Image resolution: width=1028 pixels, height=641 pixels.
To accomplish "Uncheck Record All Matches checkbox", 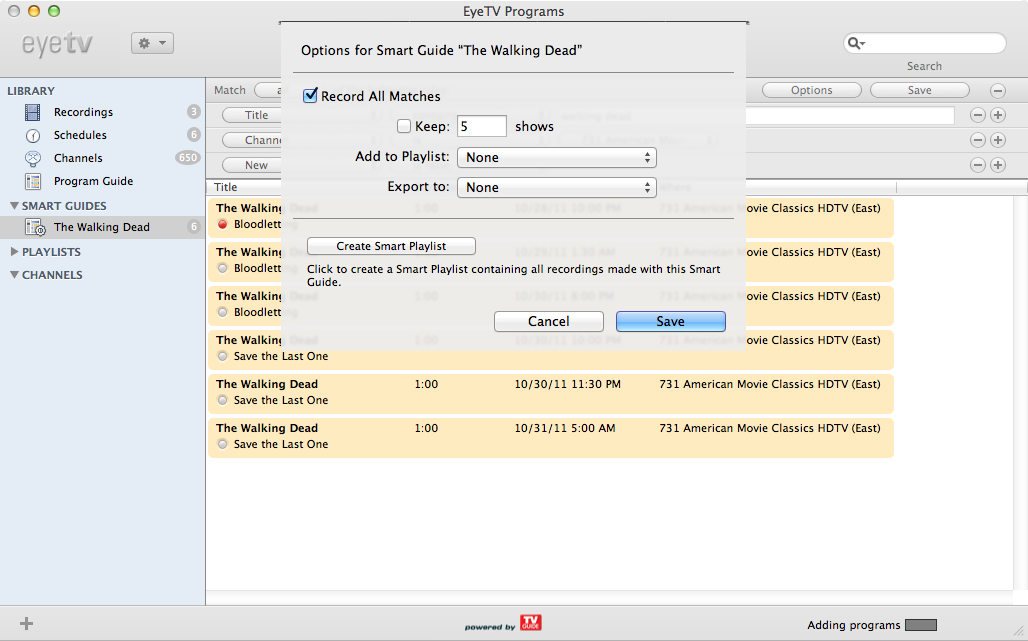I will (311, 96).
